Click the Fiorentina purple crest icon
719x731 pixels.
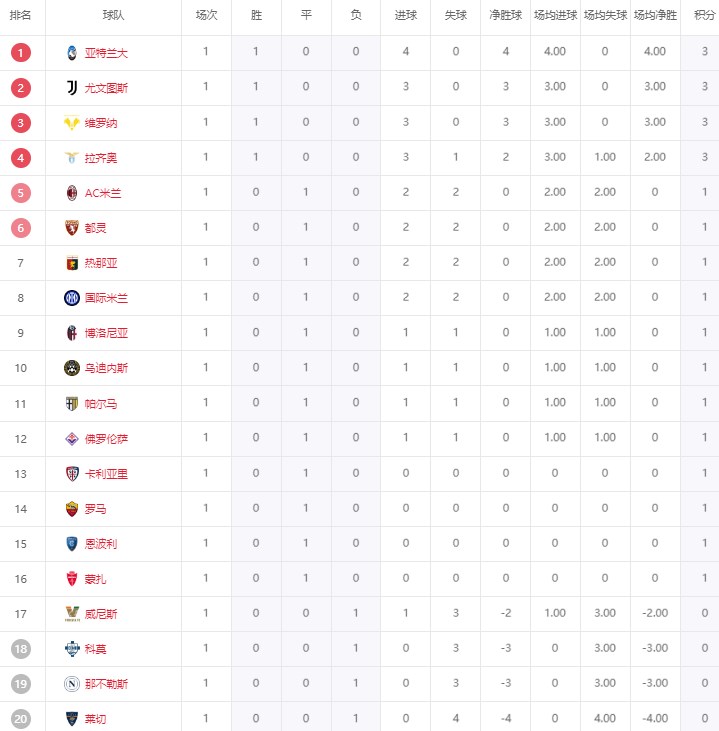click(x=71, y=438)
